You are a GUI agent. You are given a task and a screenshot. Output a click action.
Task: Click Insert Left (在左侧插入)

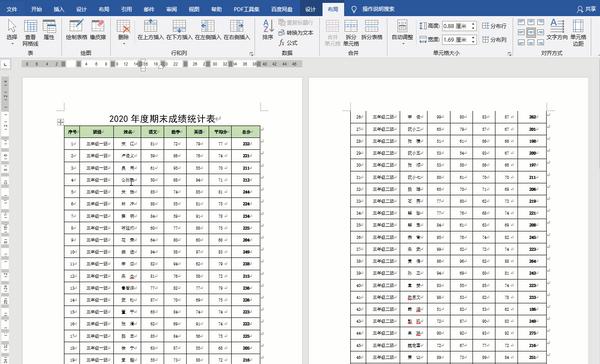click(x=208, y=30)
